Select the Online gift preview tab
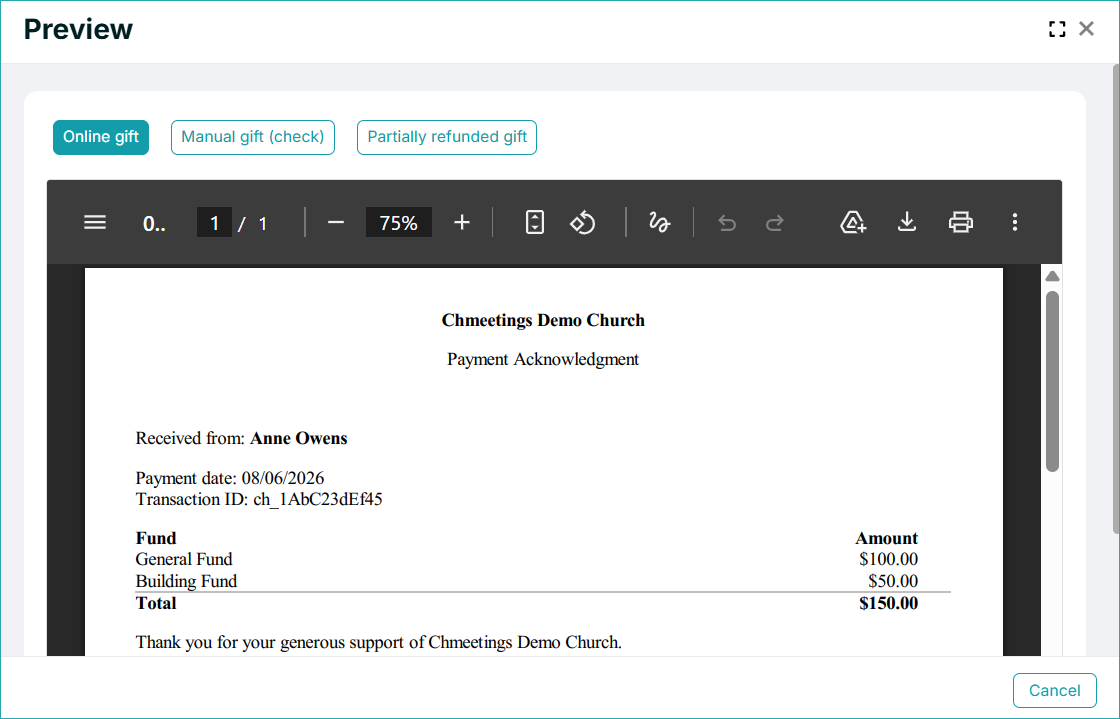The height and width of the screenshot is (719, 1120). click(x=101, y=137)
